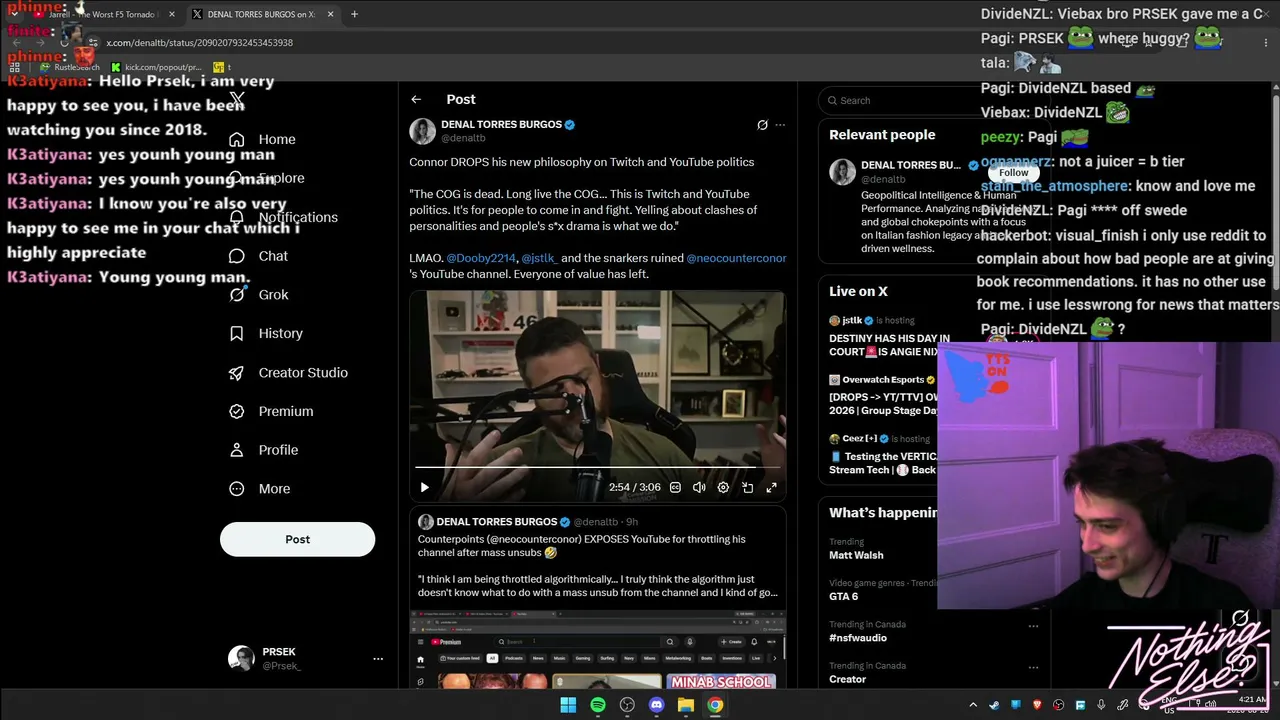This screenshot has width=1280, height=720.
Task: Click the Post compose button
Action: coord(297,539)
